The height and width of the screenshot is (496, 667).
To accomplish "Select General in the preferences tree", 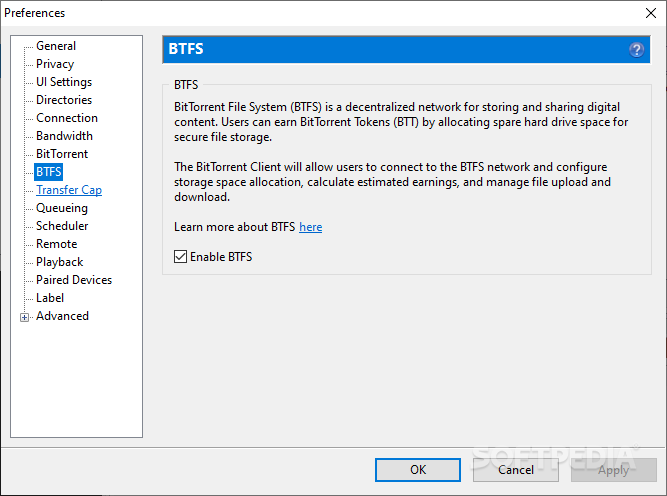I will coord(56,46).
